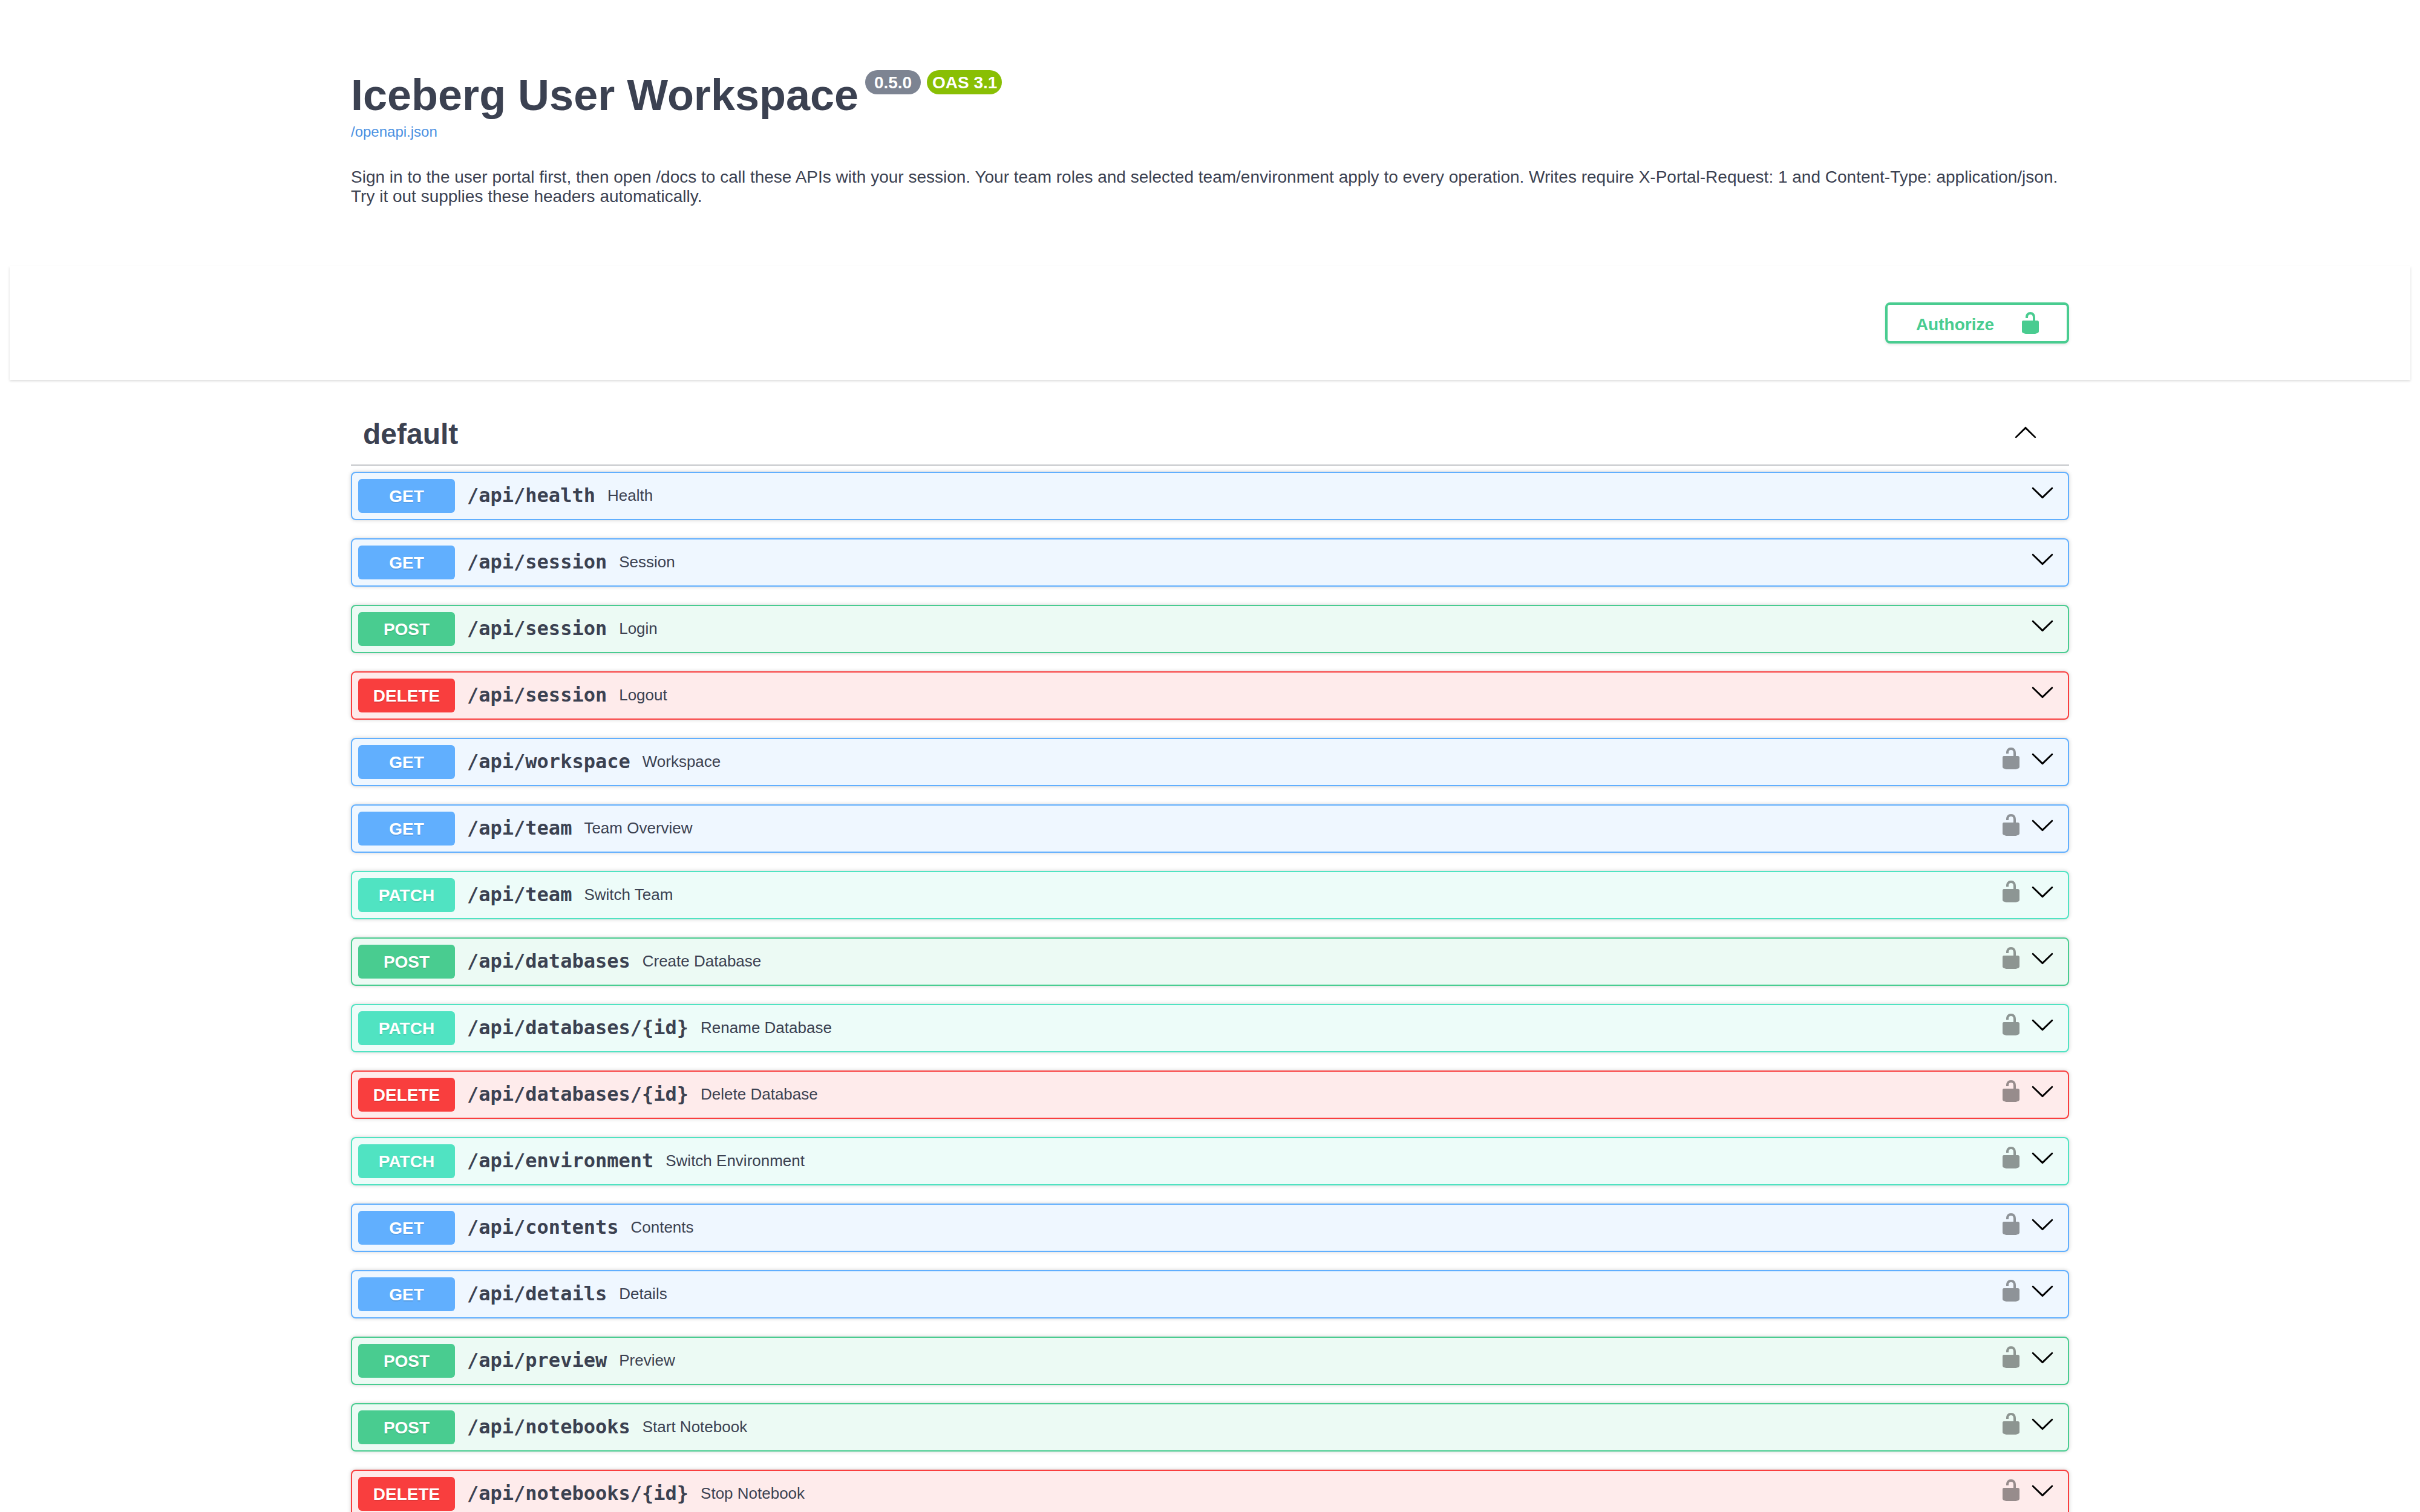Click the lock icon on GET /api/workspace

coord(2010,759)
